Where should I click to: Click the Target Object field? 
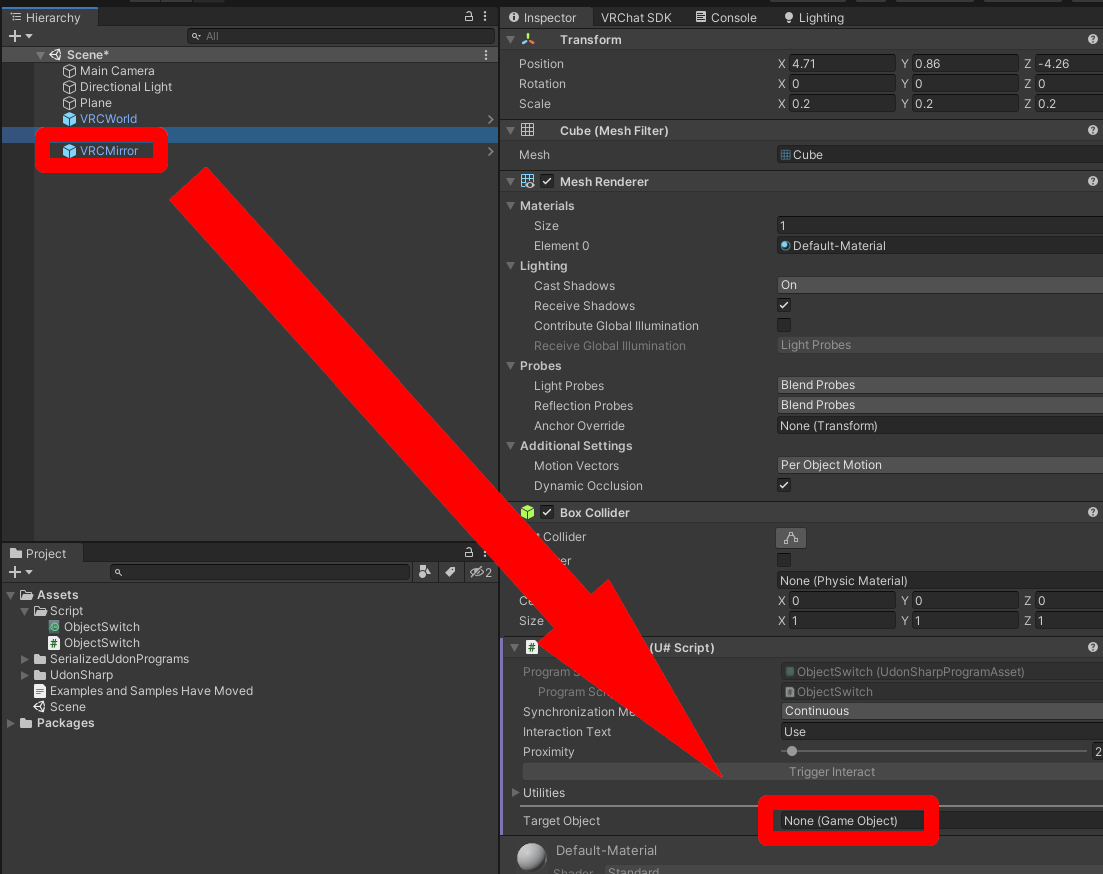click(941, 821)
